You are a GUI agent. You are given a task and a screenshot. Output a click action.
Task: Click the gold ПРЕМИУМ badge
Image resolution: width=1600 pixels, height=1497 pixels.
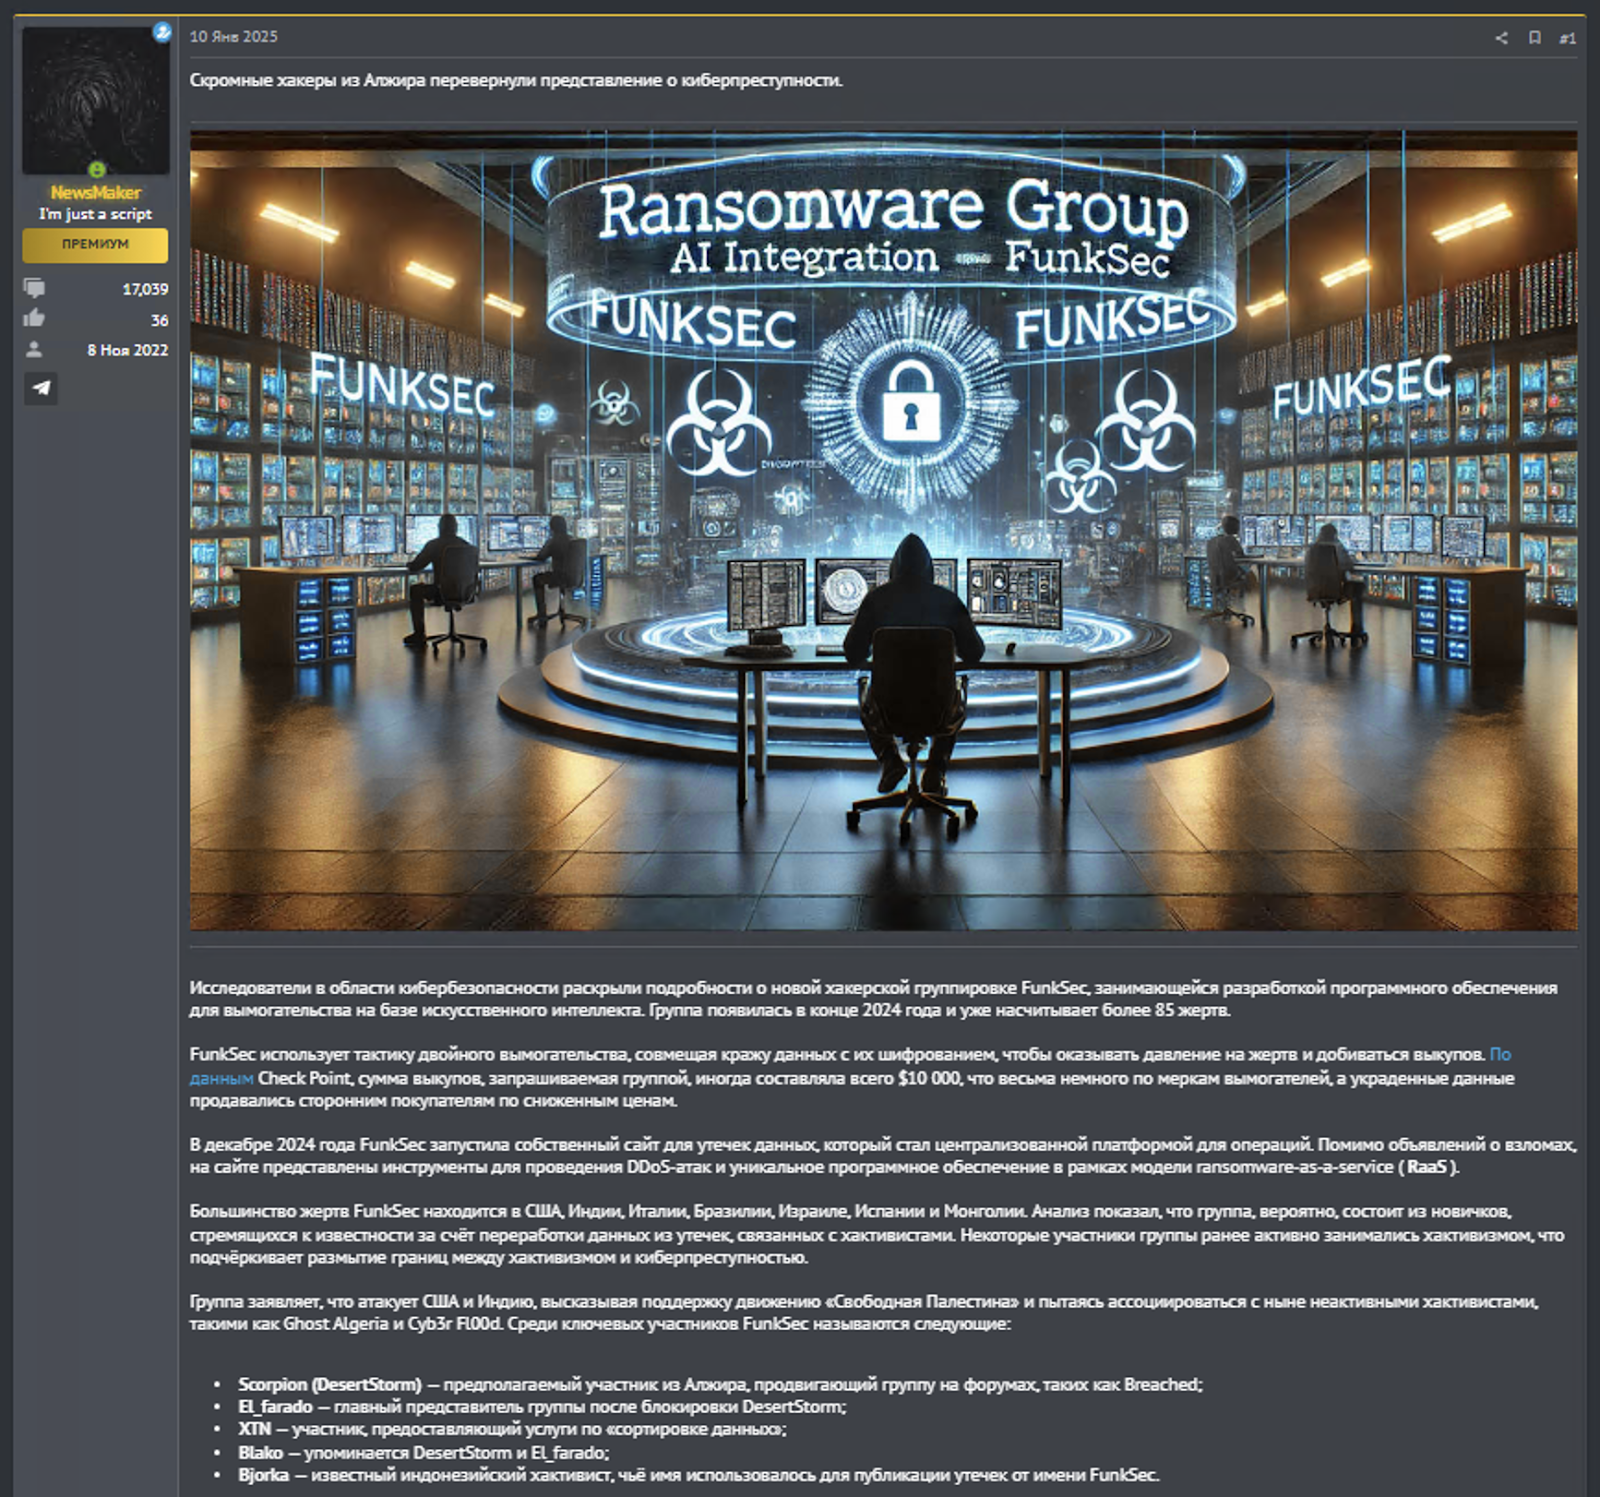pyautogui.click(x=95, y=244)
